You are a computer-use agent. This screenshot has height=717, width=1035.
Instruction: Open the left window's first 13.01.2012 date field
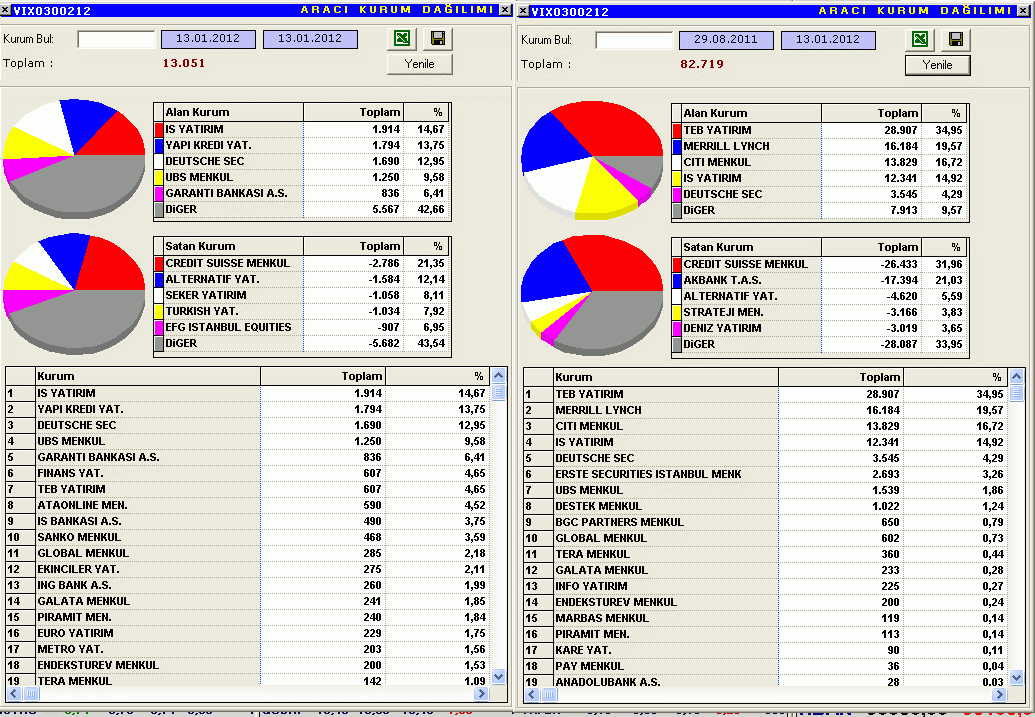pyautogui.click(x=208, y=39)
